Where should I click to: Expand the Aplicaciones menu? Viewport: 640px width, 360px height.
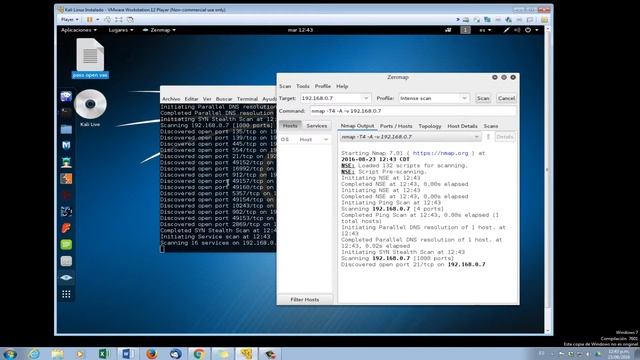79,30
